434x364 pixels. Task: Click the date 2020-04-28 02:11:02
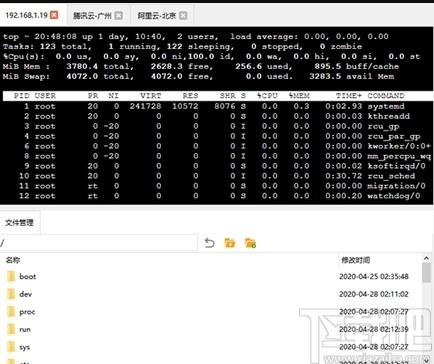click(374, 294)
